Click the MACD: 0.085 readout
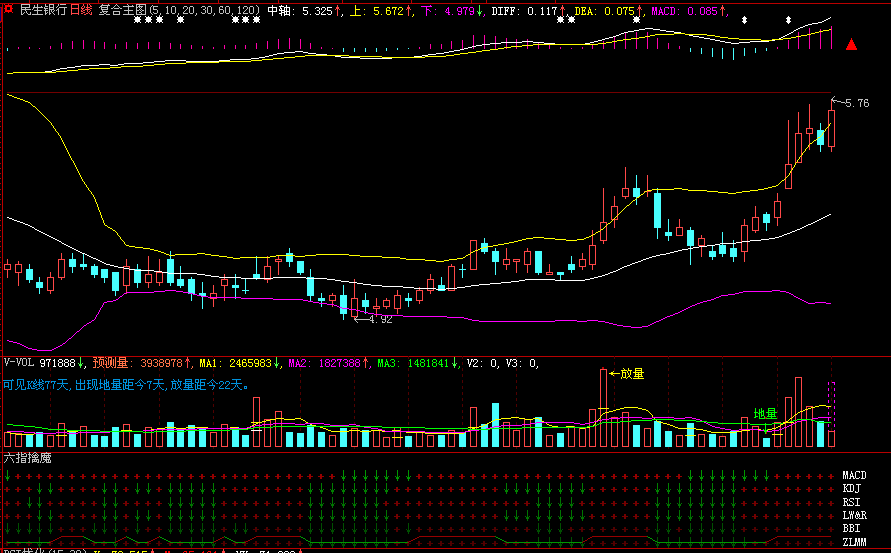The width and height of the screenshot is (891, 553). [688, 11]
